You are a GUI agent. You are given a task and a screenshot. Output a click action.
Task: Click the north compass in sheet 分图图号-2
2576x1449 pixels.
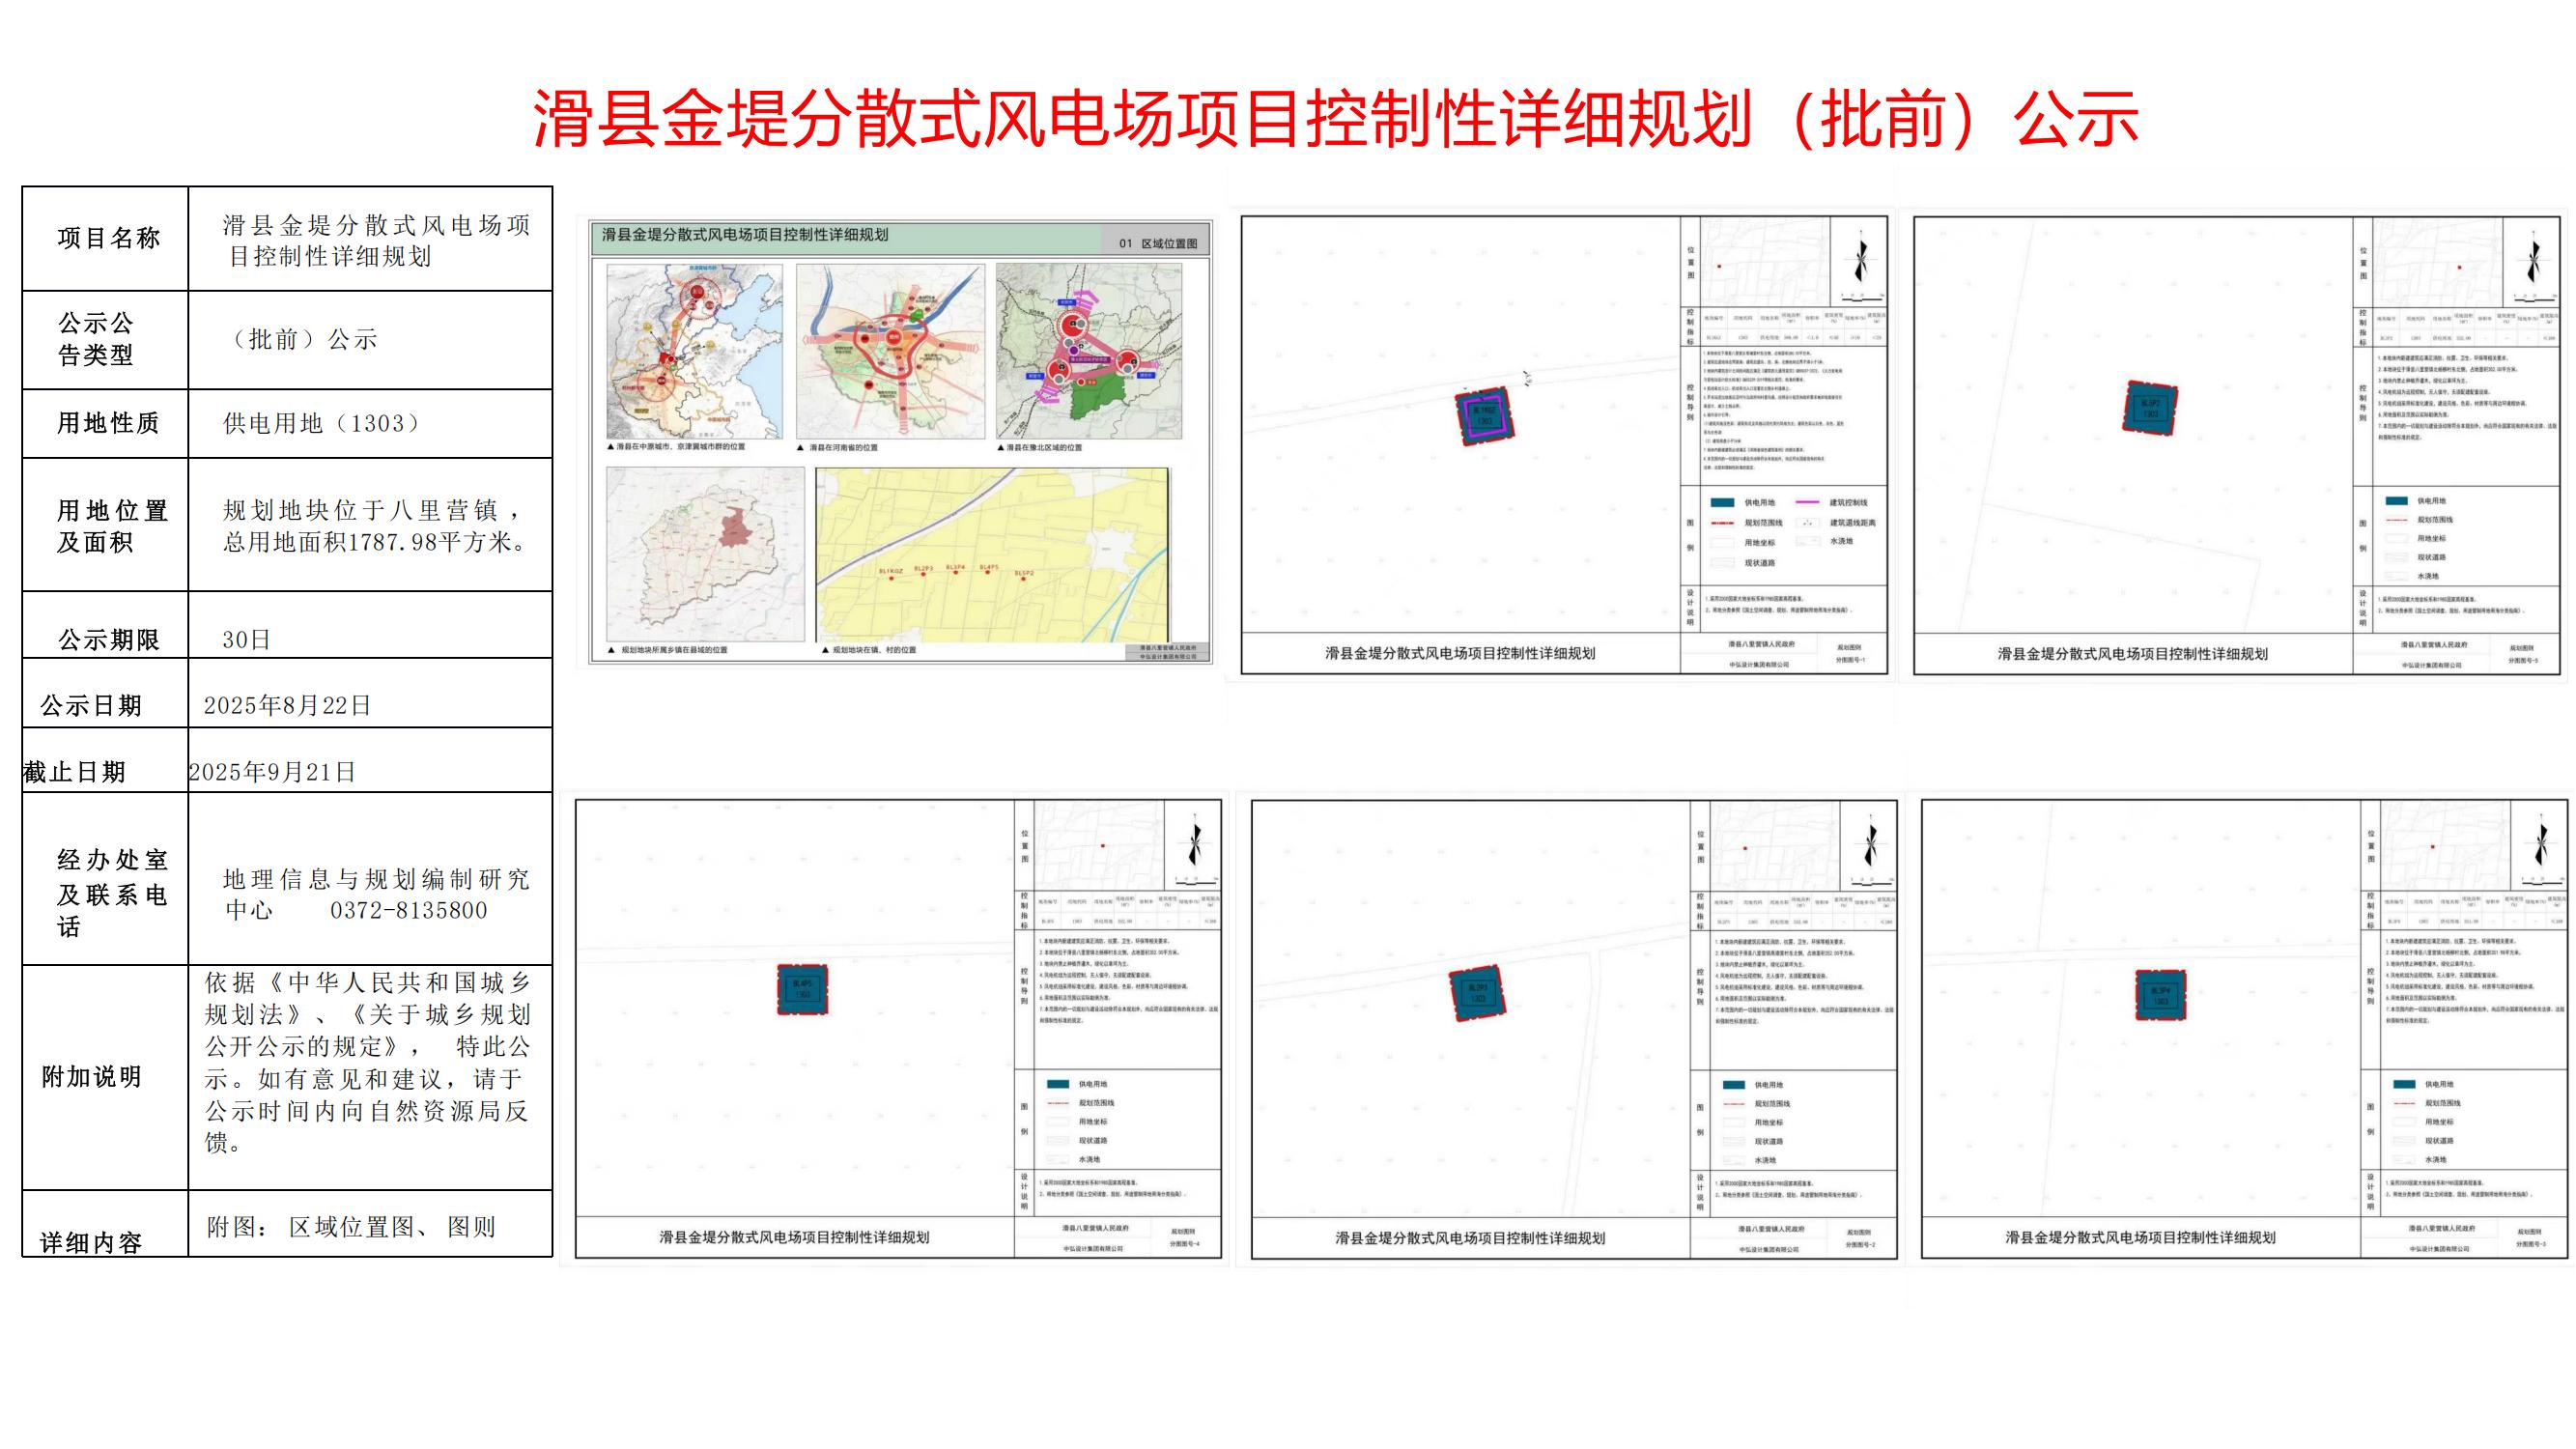click(1870, 844)
